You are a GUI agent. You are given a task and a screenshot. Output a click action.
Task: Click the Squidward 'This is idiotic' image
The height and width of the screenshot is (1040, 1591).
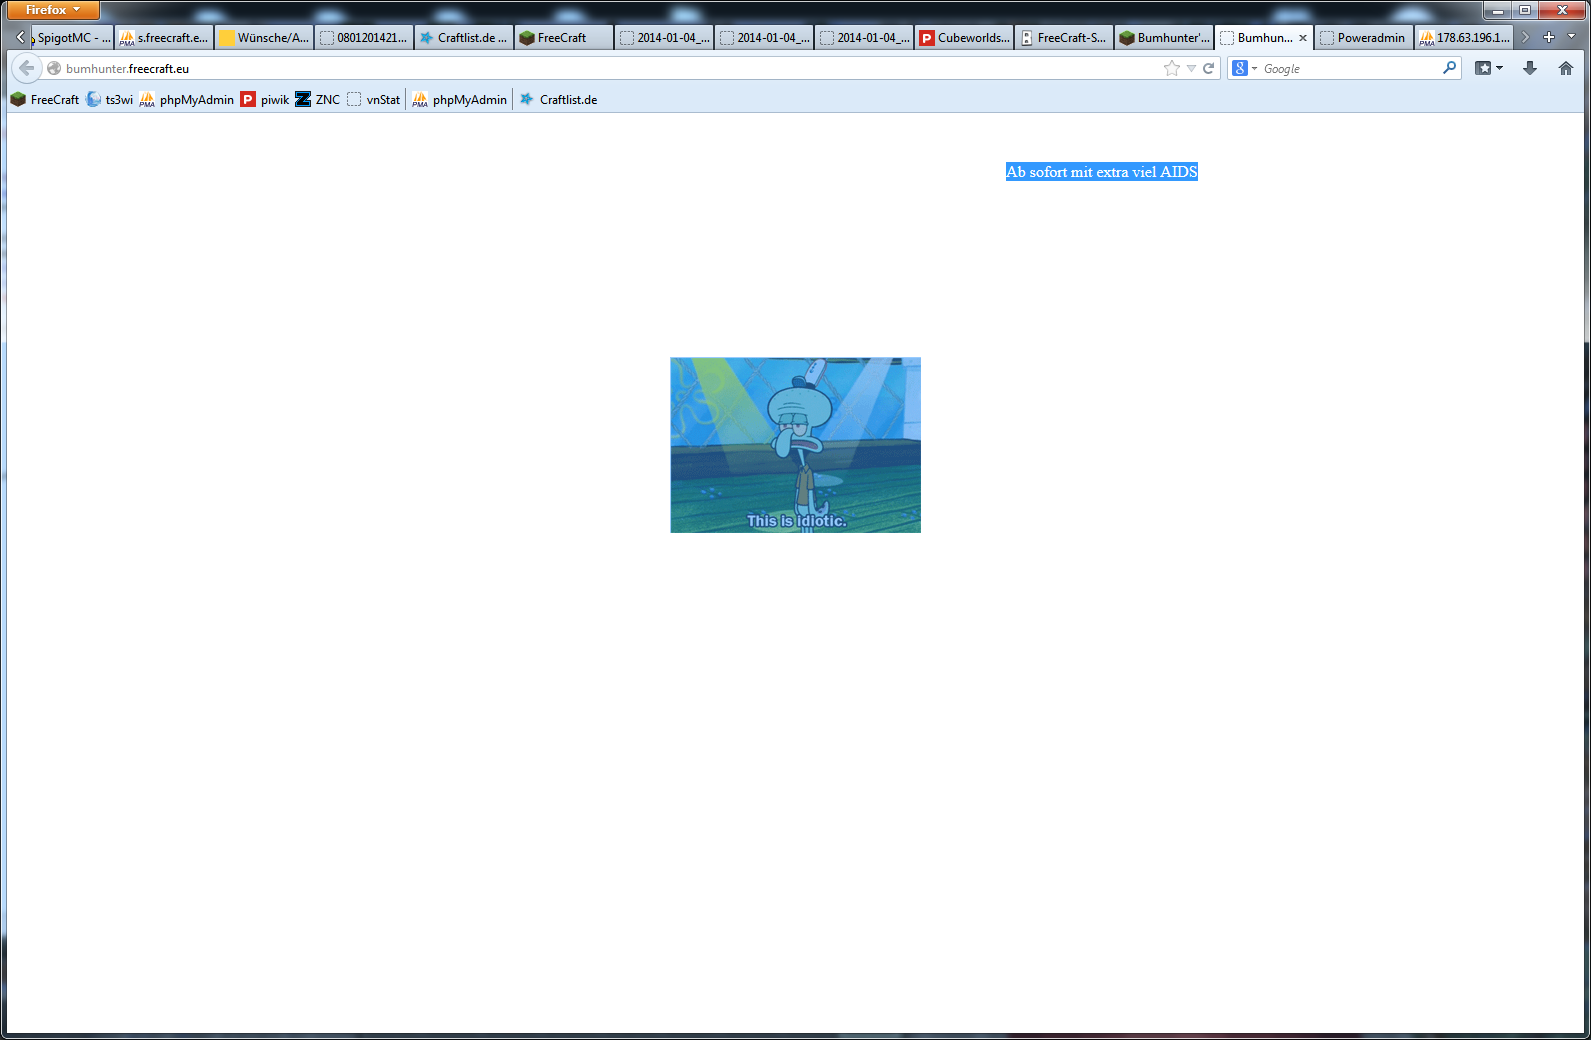tap(795, 445)
